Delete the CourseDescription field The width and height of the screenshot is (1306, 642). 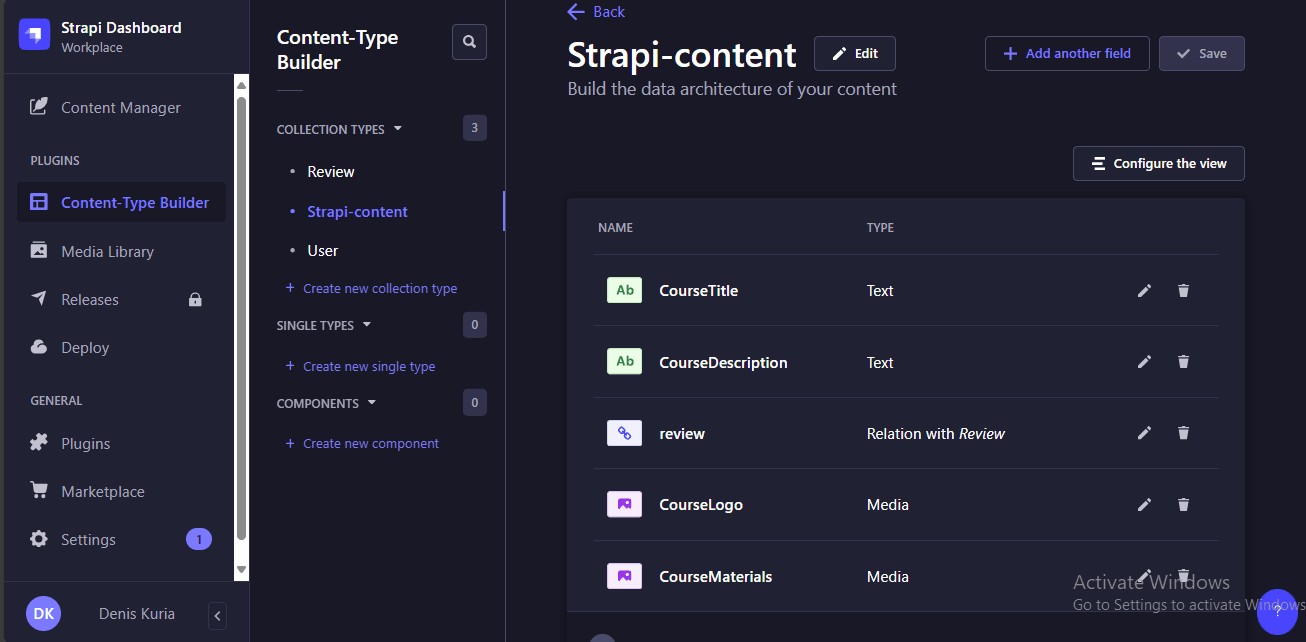coord(1184,362)
